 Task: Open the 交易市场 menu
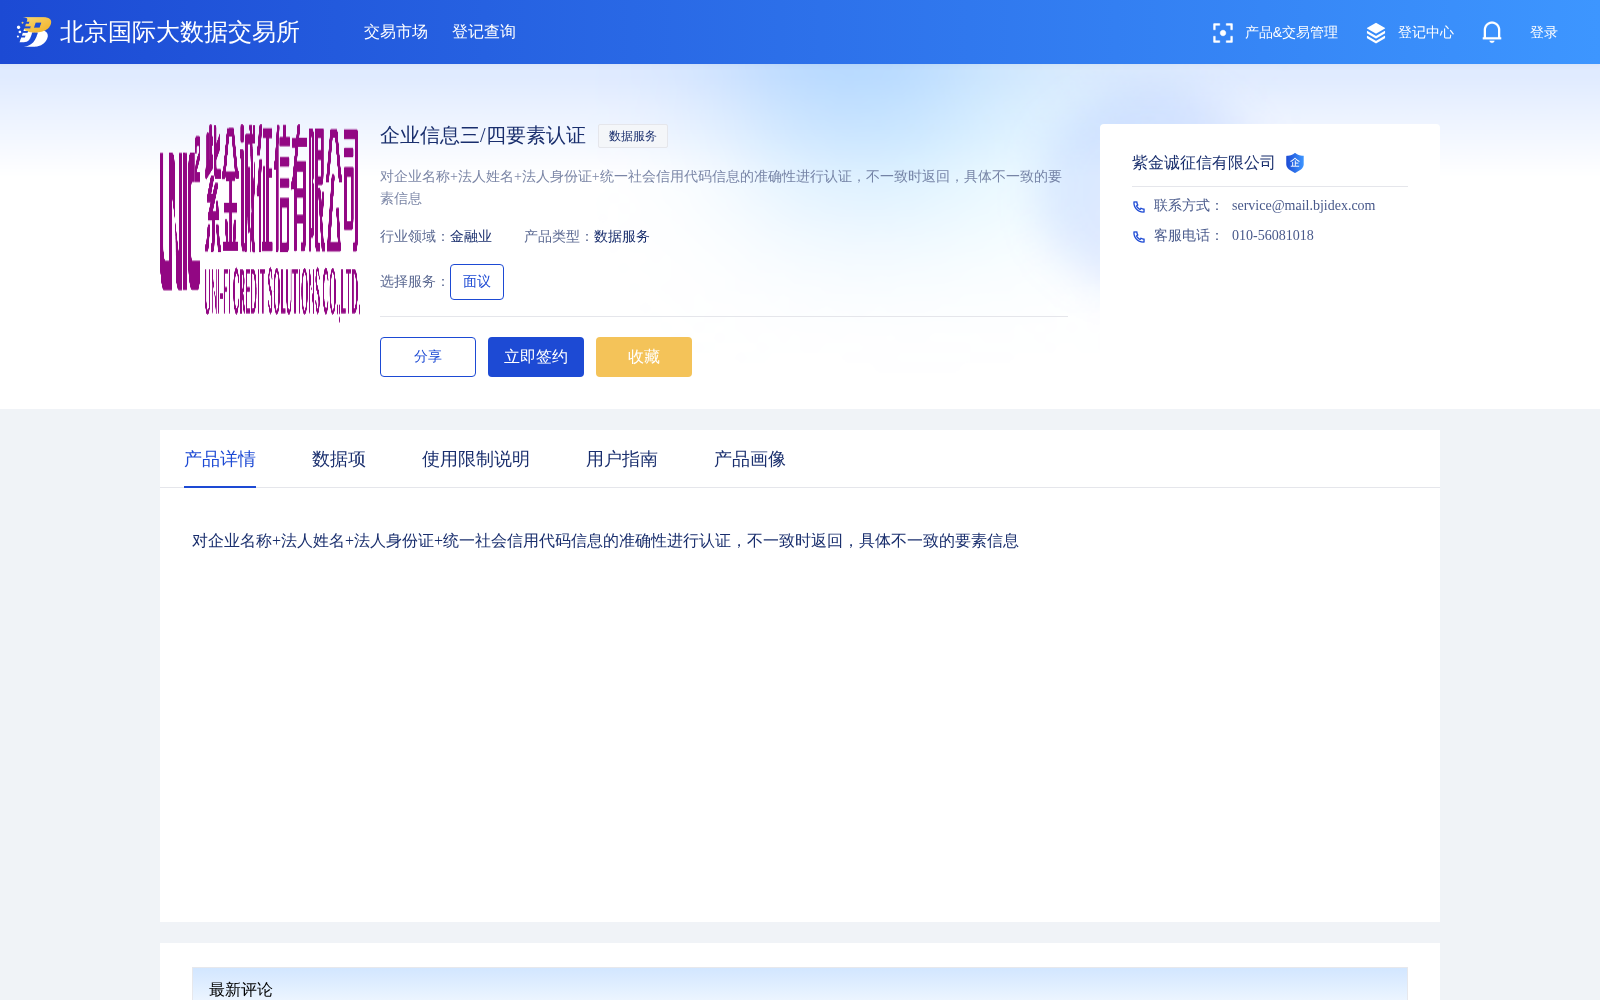(396, 32)
